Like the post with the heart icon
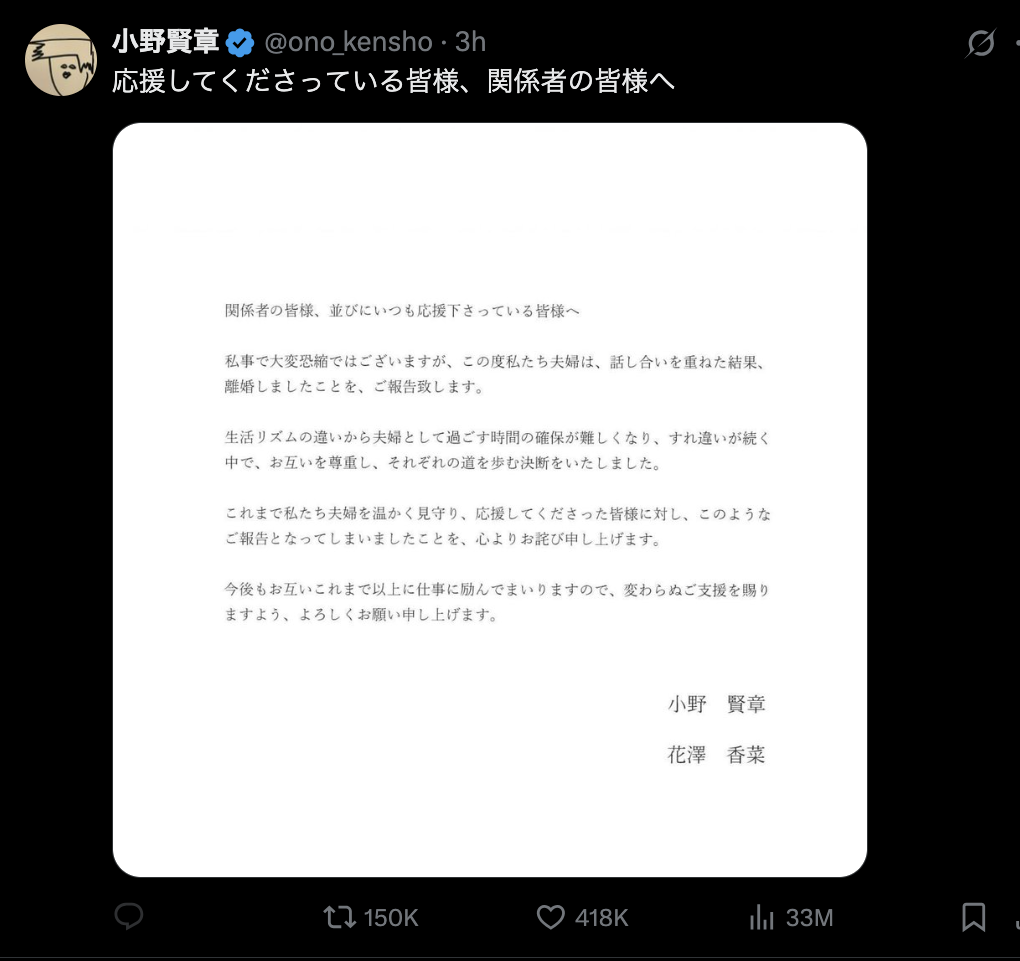This screenshot has height=961, width=1020. [x=550, y=917]
